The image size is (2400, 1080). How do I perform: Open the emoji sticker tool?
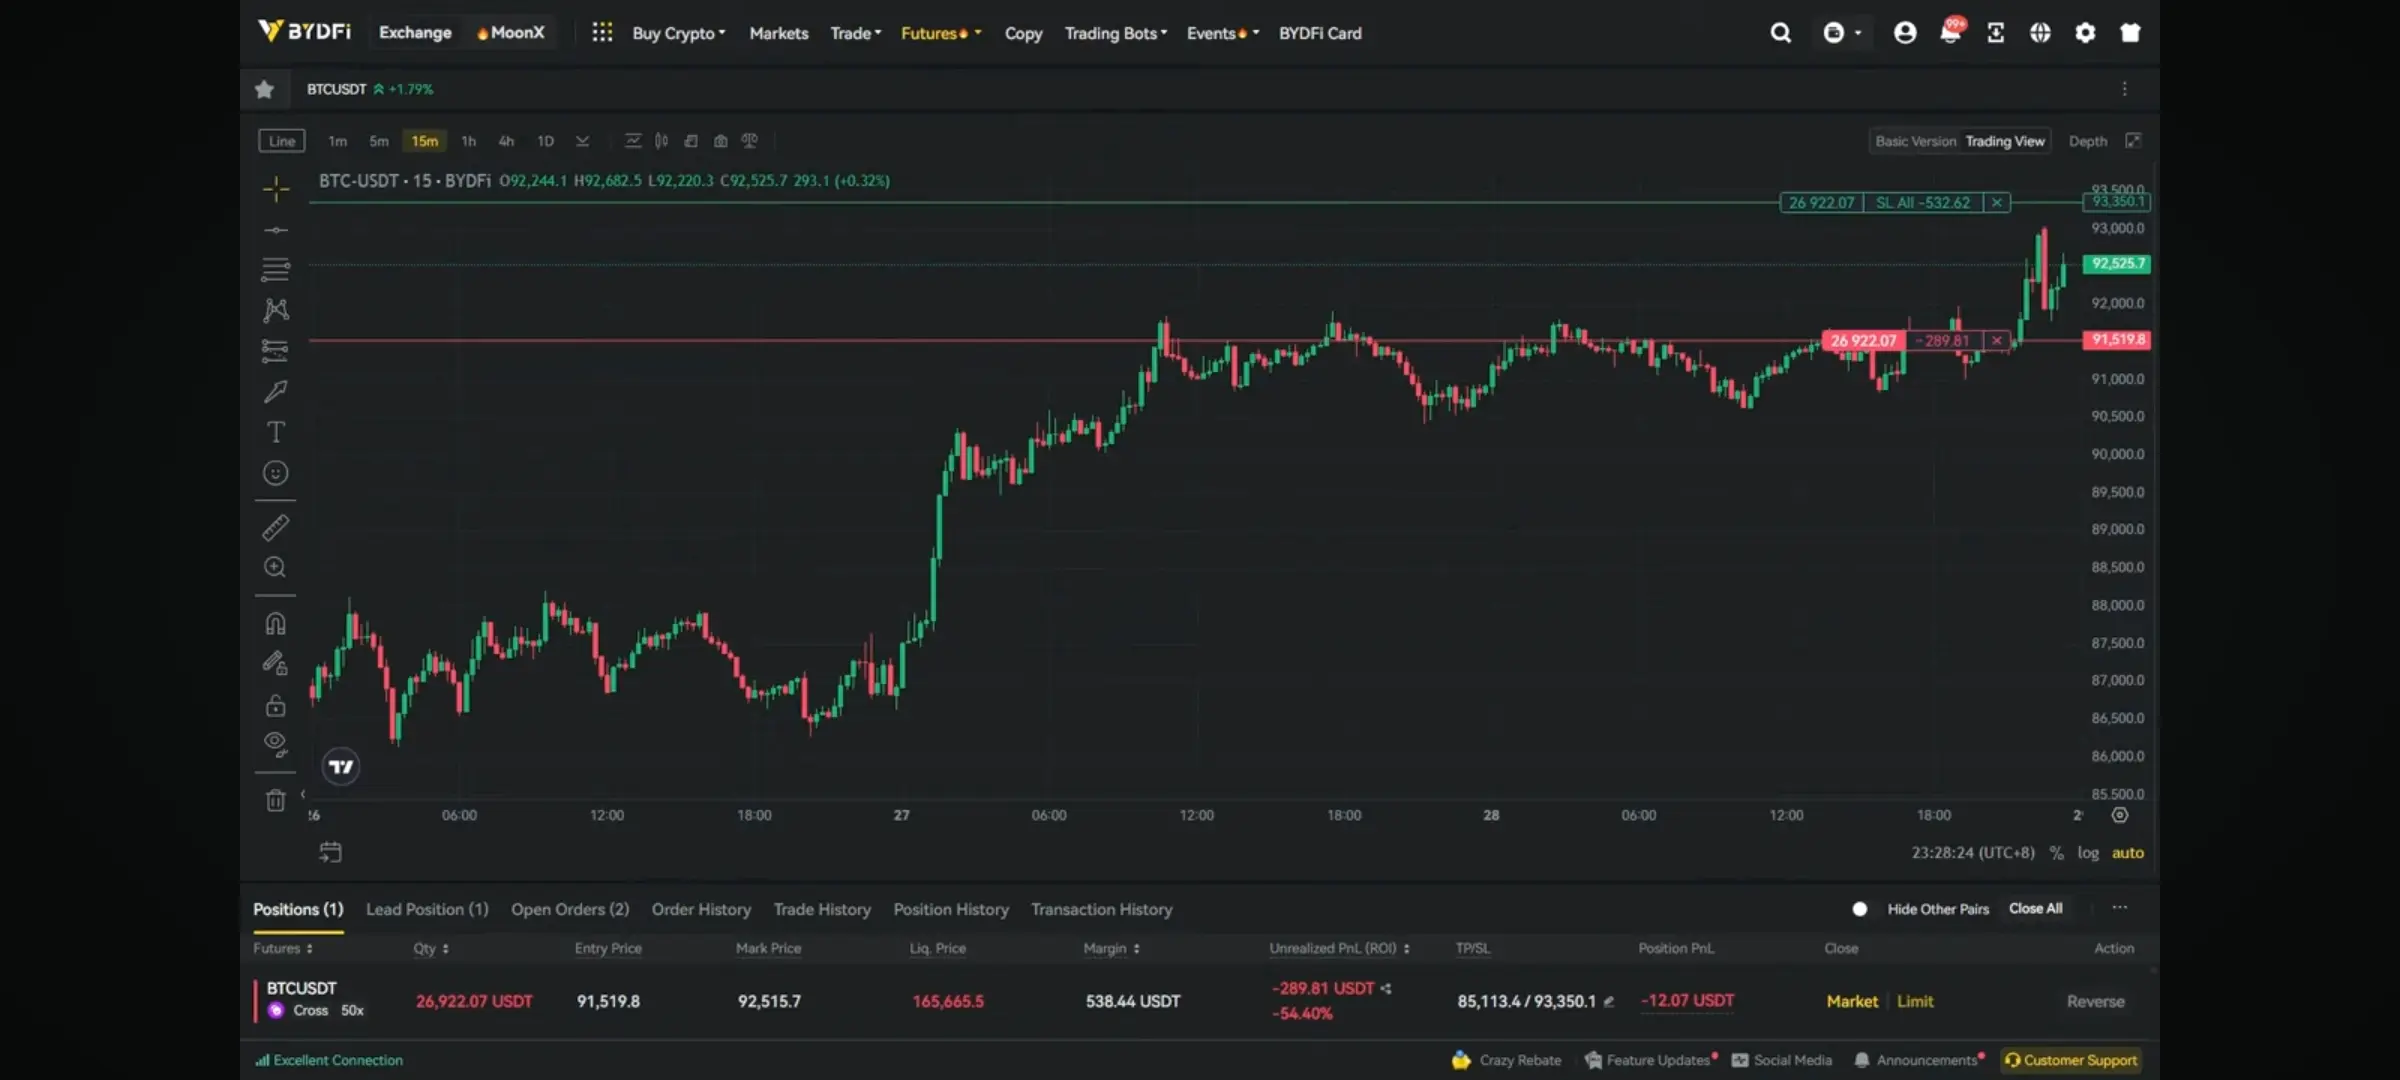(276, 473)
